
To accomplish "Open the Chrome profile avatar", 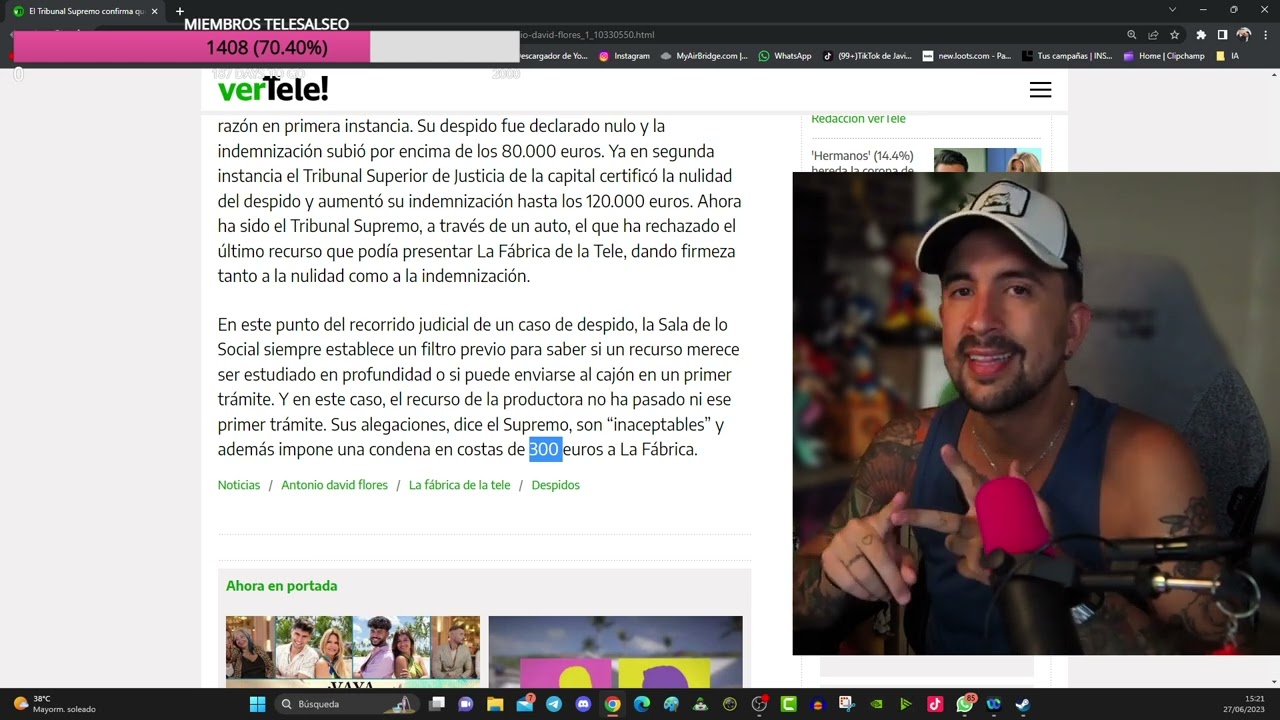I will pos(1244,34).
